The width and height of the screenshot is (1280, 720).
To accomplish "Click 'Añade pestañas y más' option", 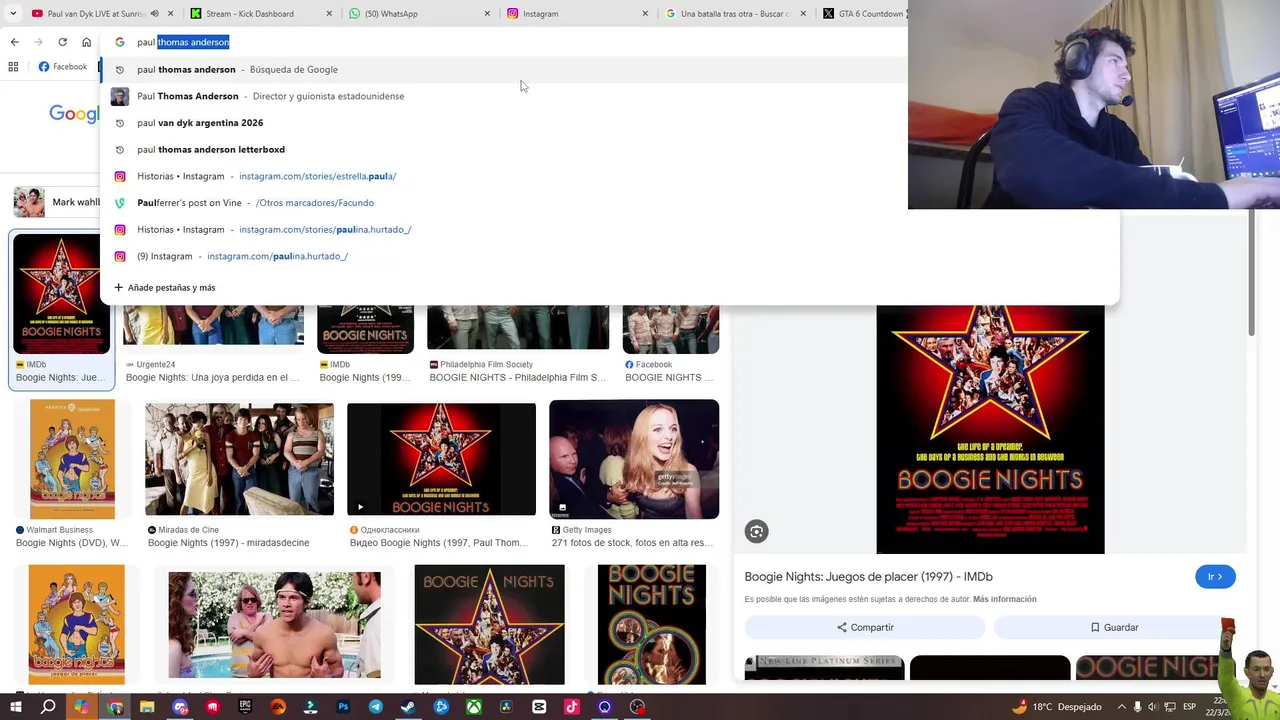I will point(165,288).
